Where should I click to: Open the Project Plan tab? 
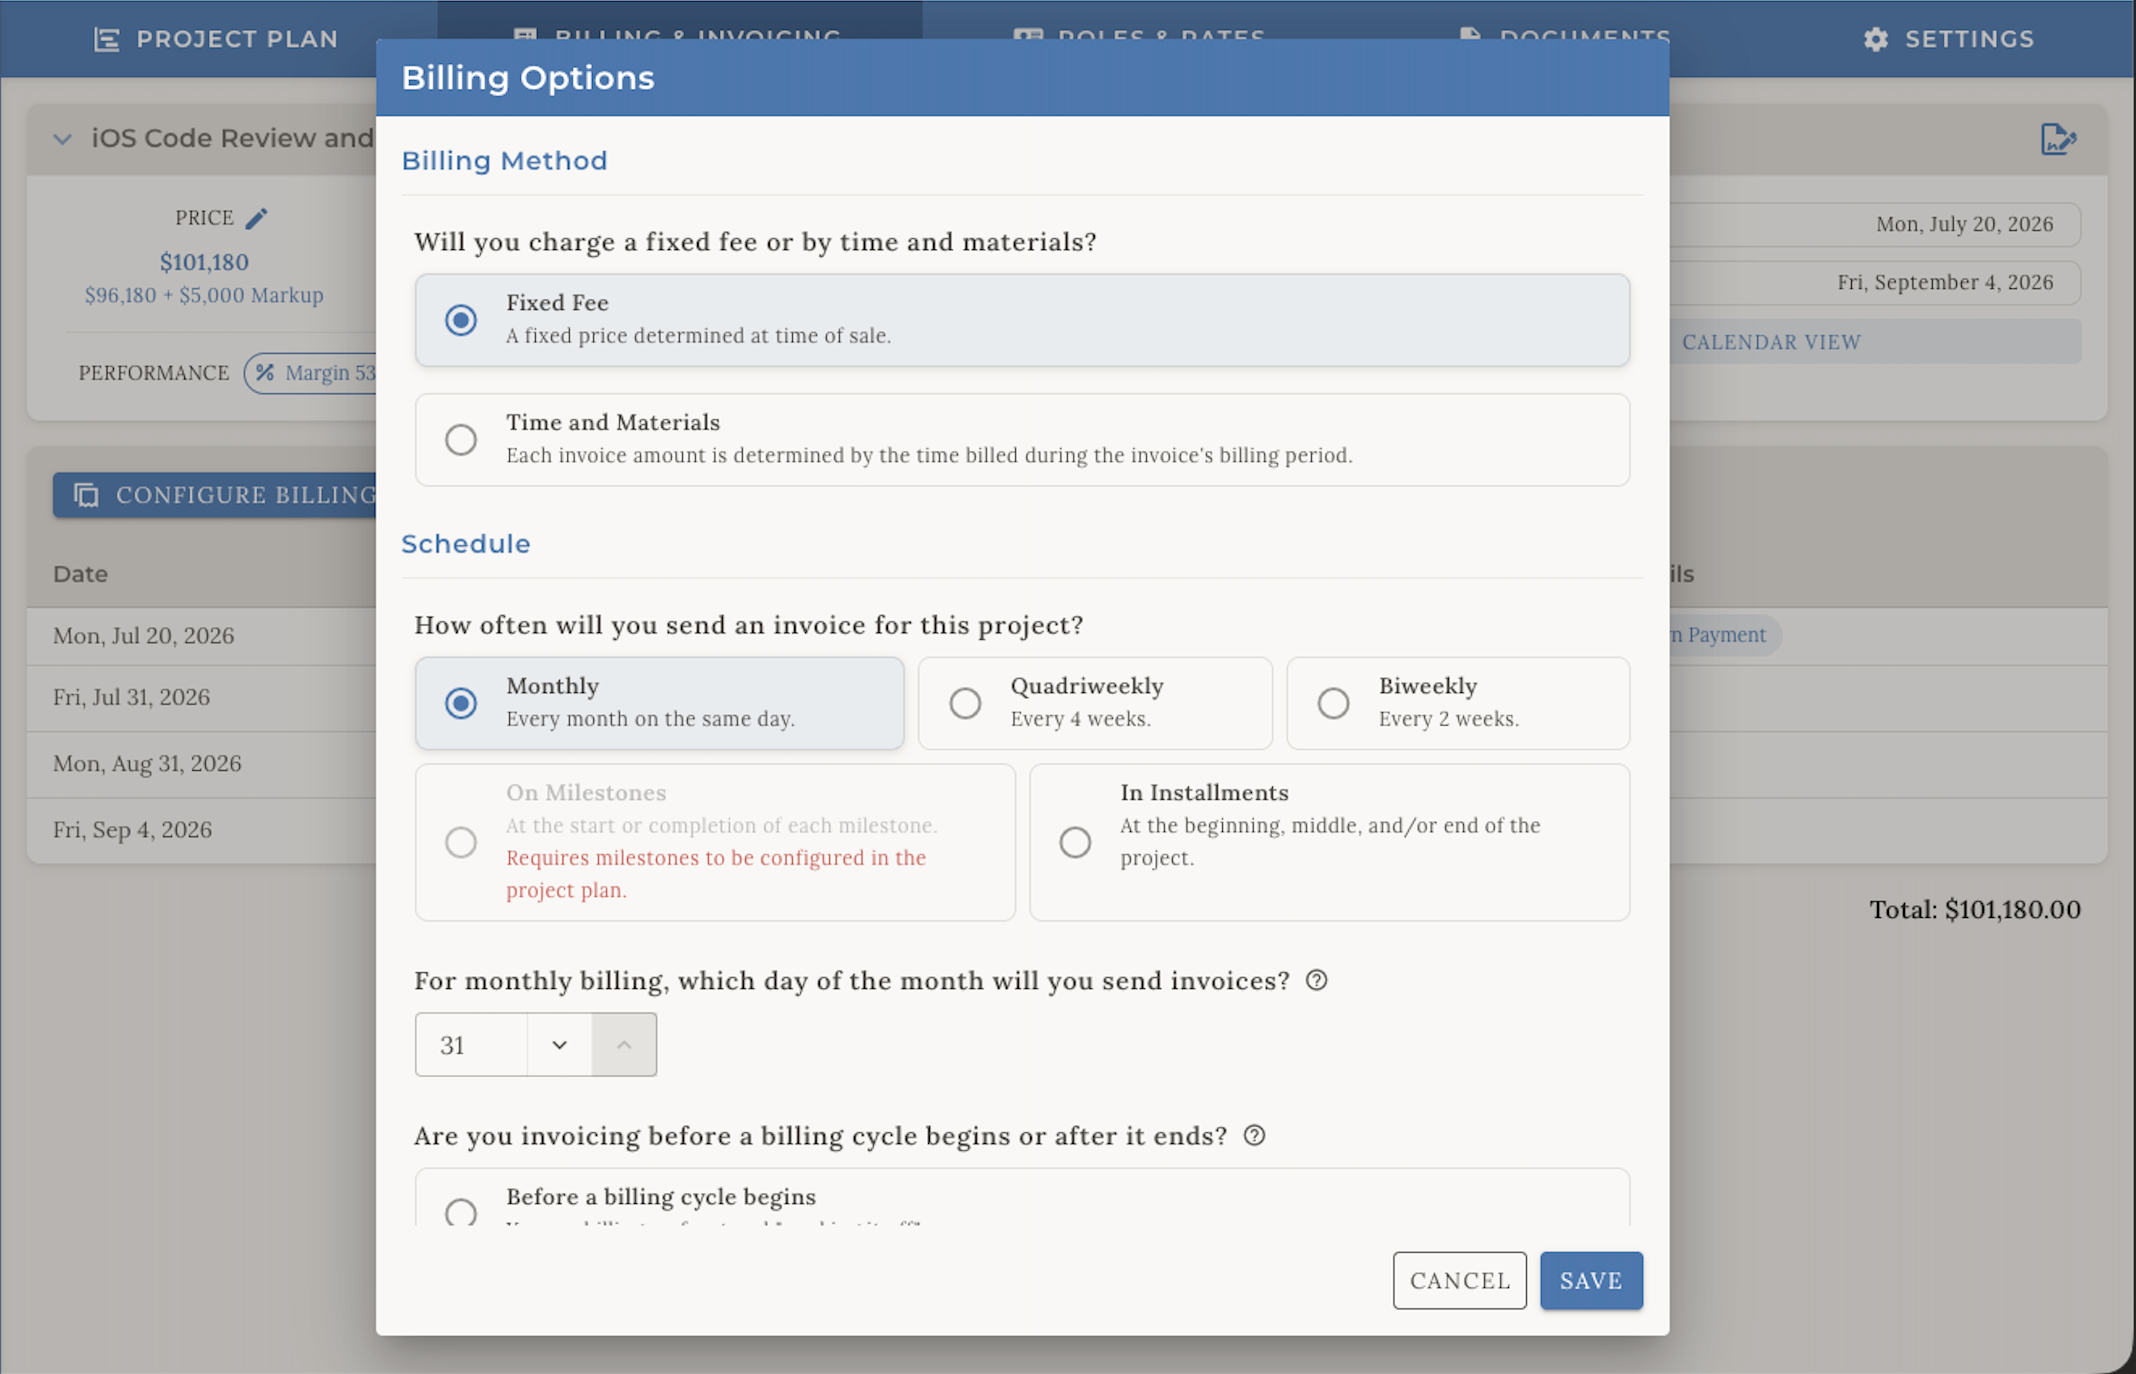point(216,39)
